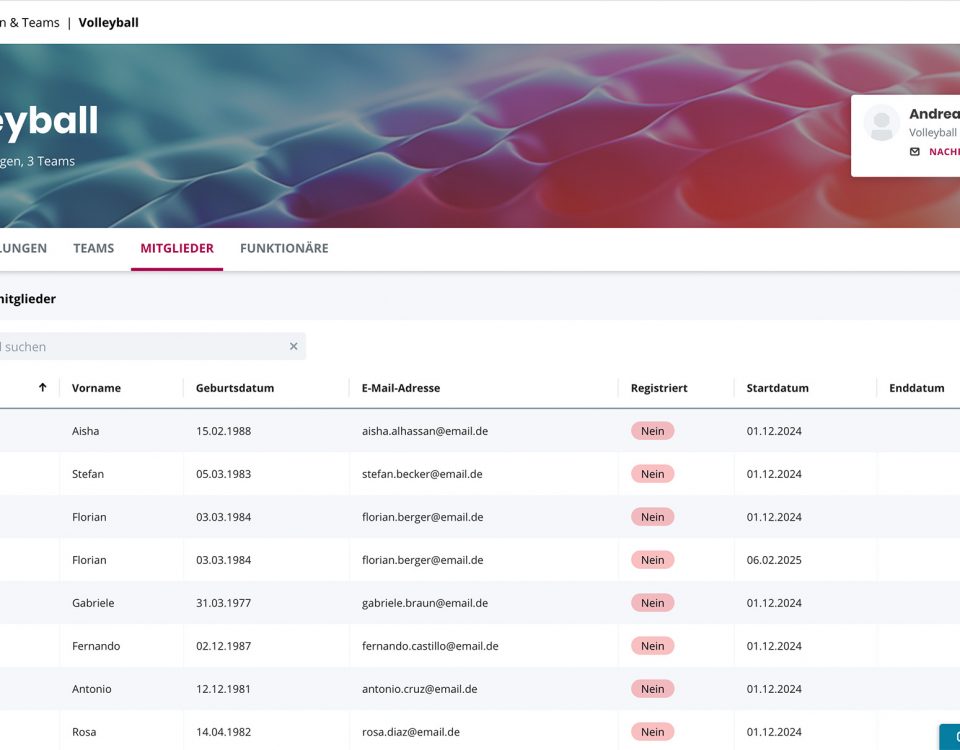This screenshot has width=960, height=750.
Task: Sort the table by Vorname column
Action: coord(96,388)
